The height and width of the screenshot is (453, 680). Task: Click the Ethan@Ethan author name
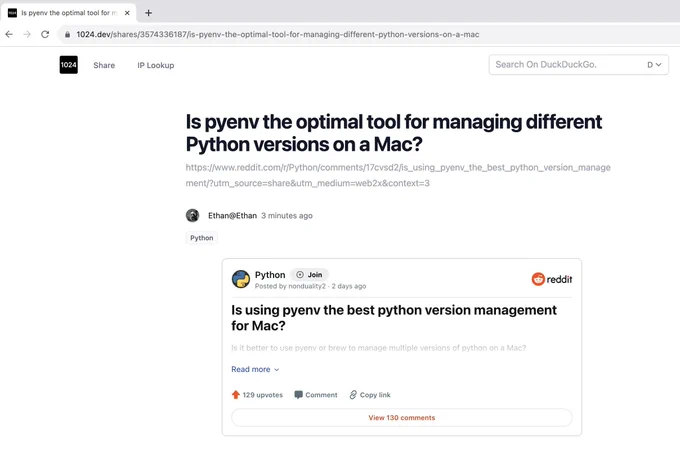tap(232, 215)
